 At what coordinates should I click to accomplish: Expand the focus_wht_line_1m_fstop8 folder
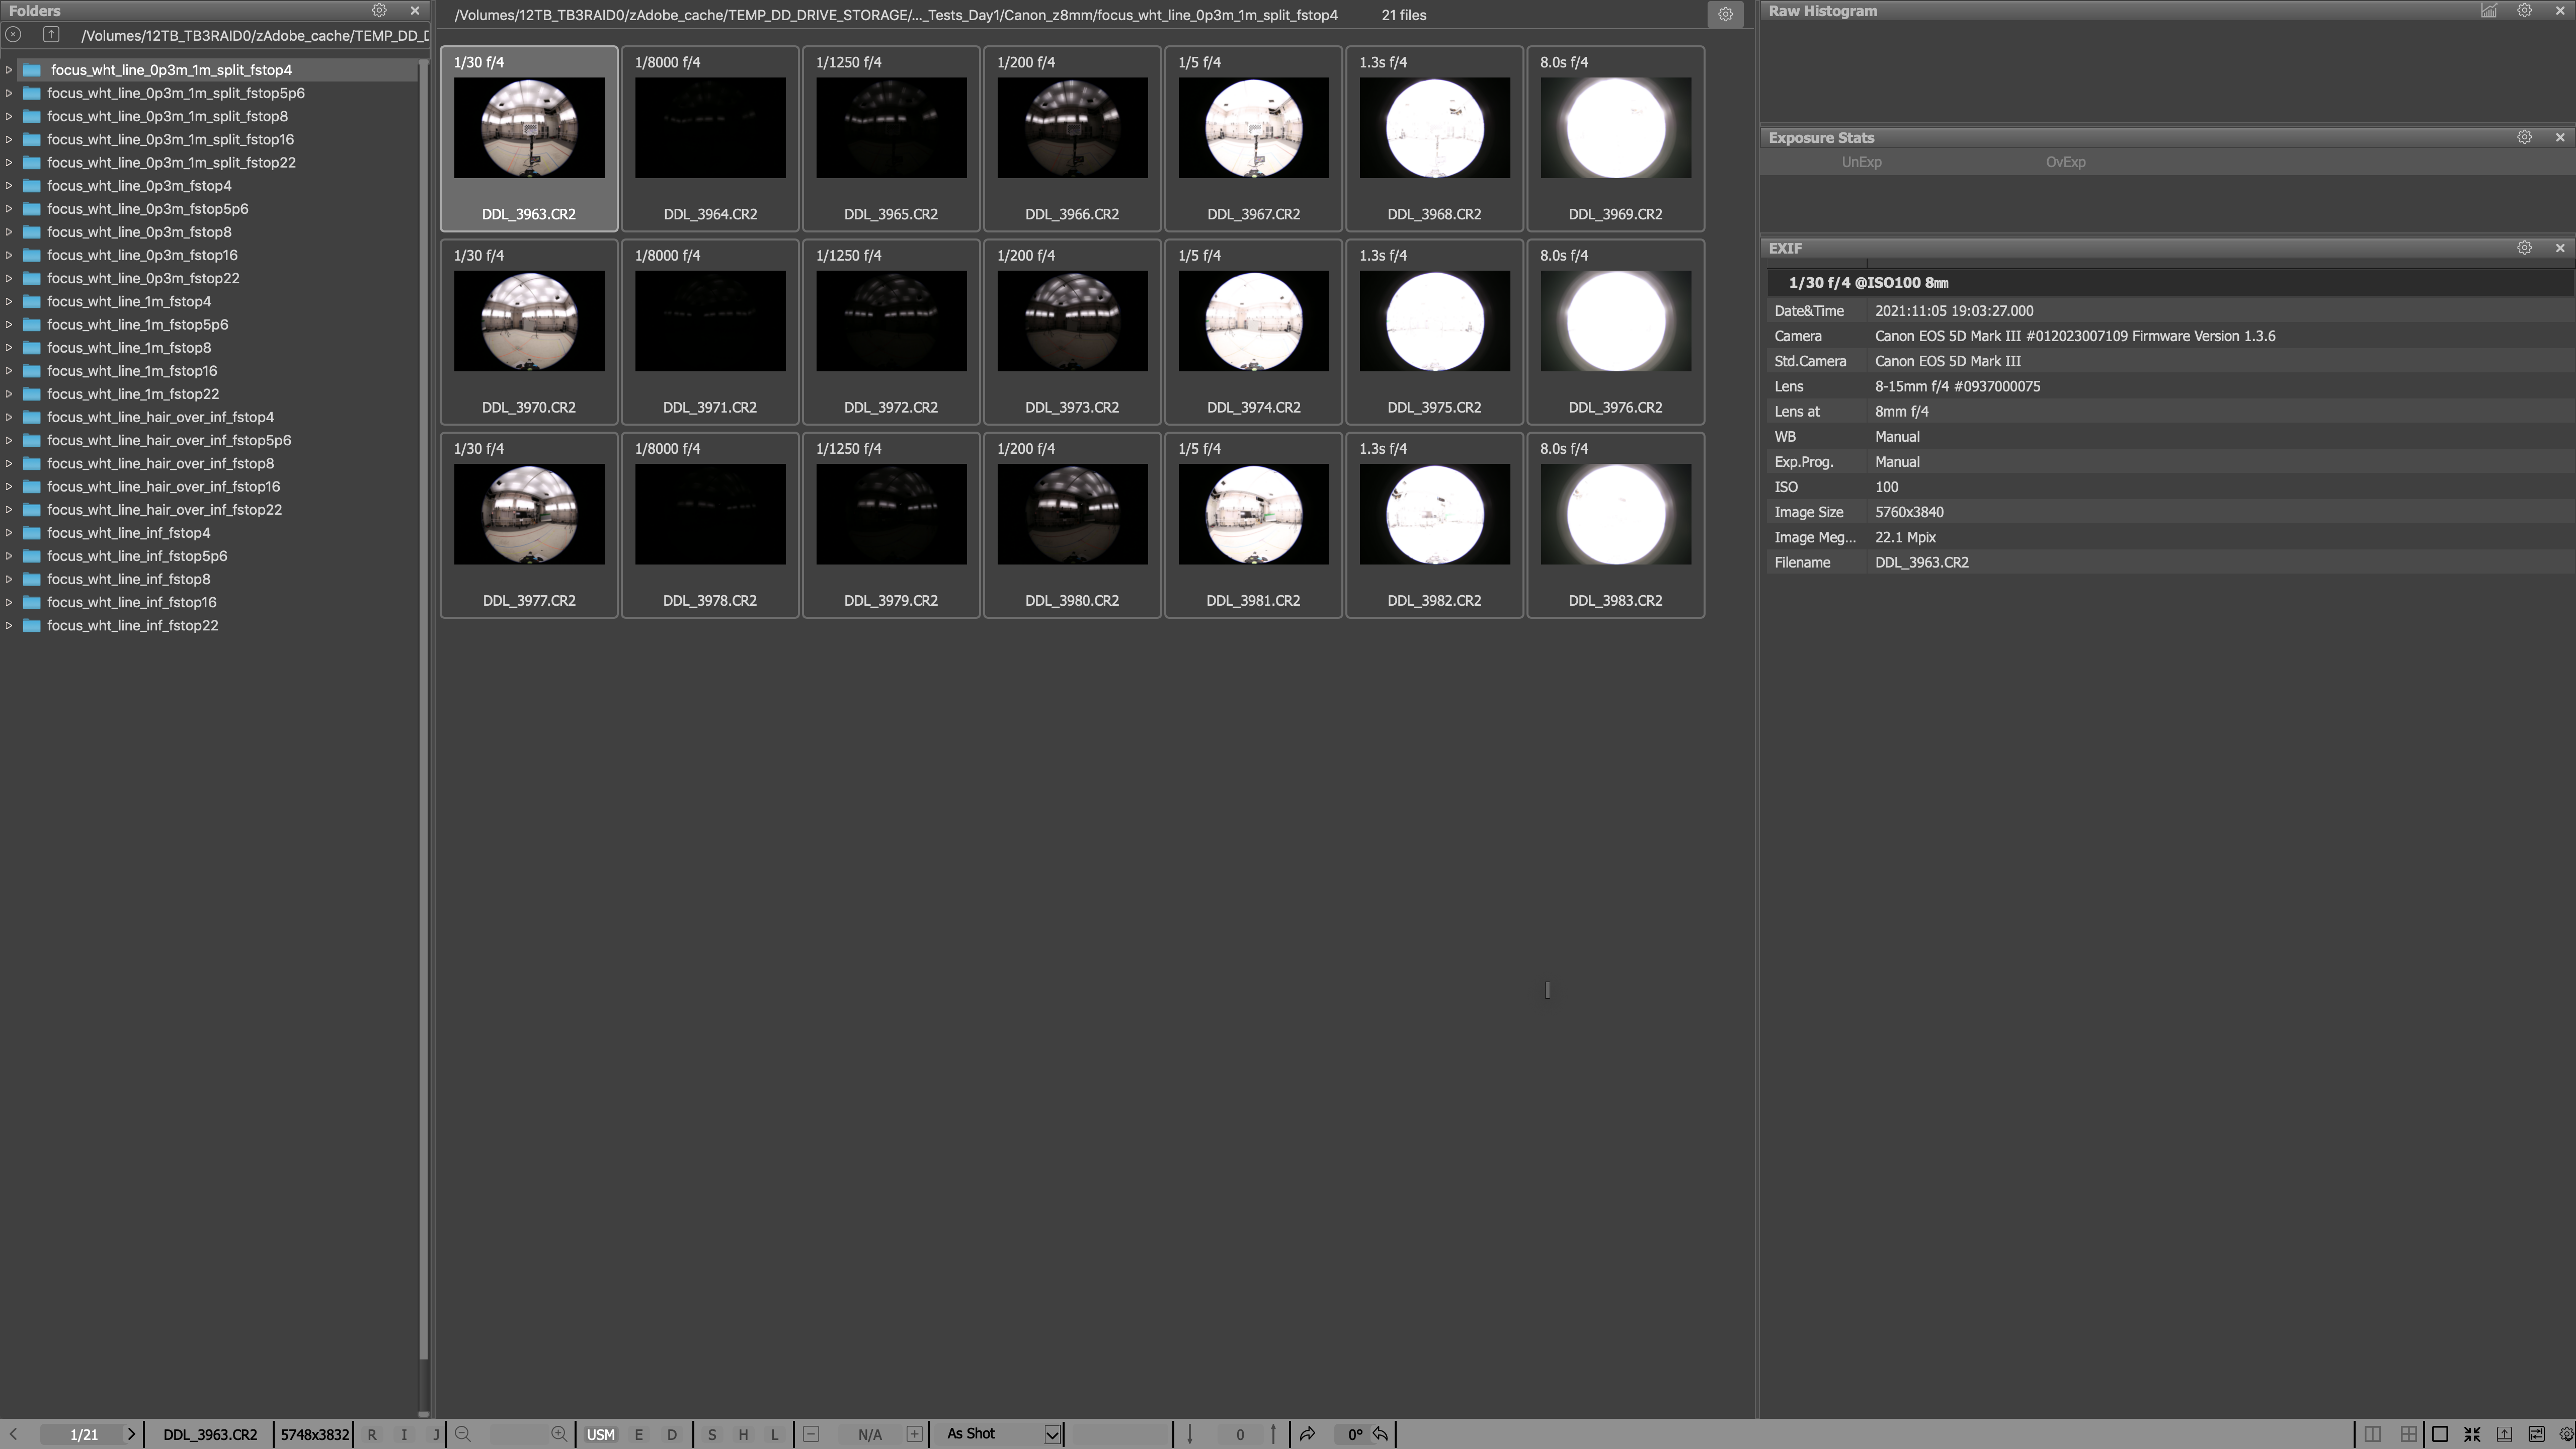click(x=9, y=348)
